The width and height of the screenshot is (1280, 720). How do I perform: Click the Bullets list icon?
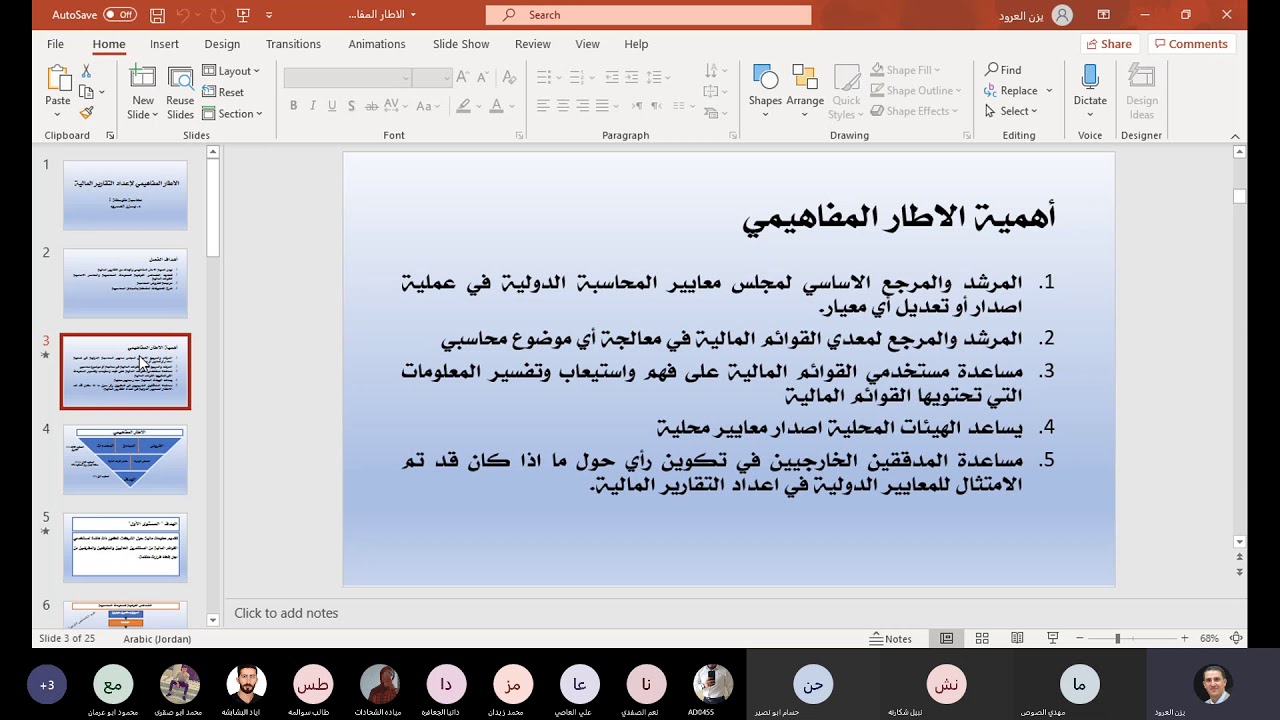click(x=543, y=77)
